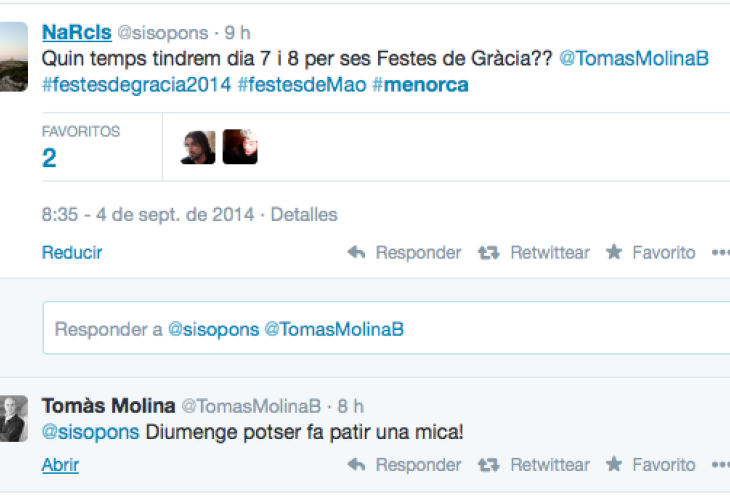Image resolution: width=730 pixels, height=500 pixels.
Task: Expand Tomàs Molina's reply with Abrir
Action: coord(60,465)
